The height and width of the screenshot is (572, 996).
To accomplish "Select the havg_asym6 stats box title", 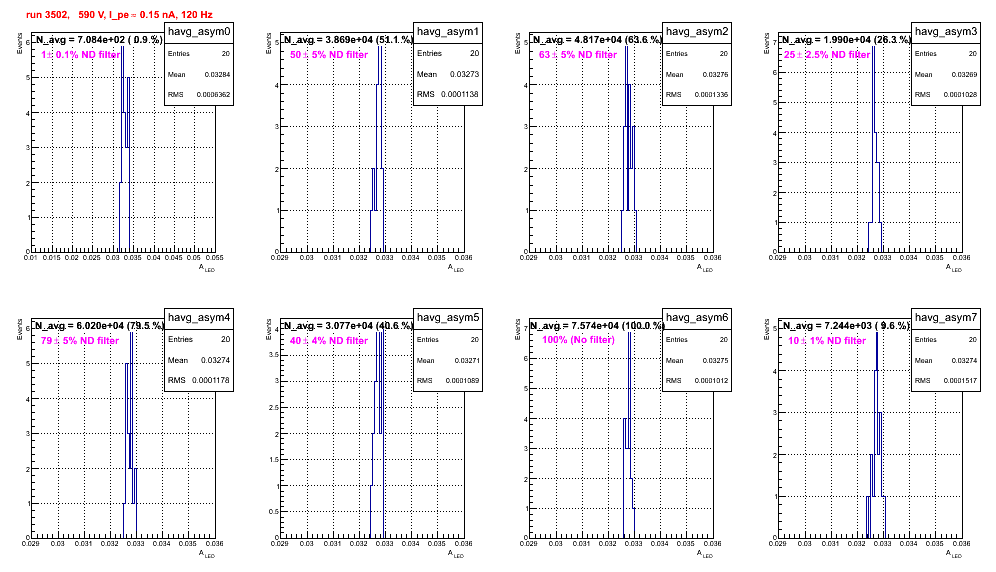I will 697,317.
